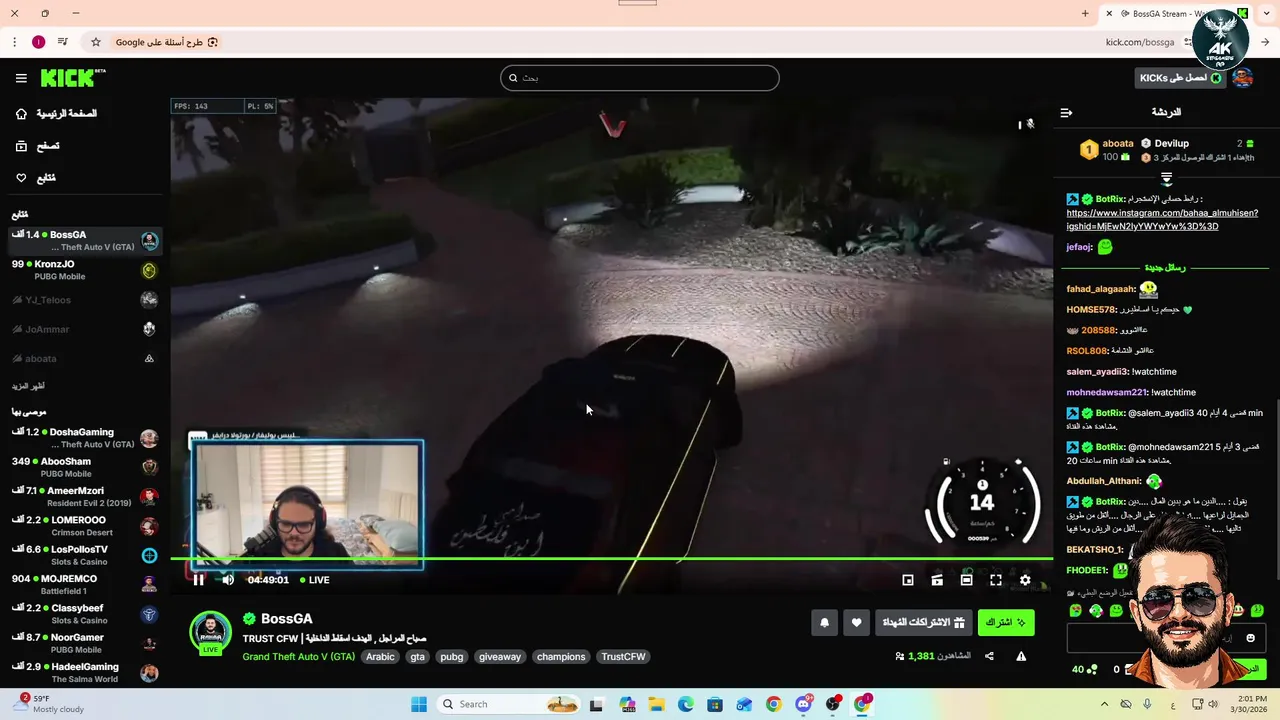Open the offline aboata channel in sidebar

click(x=84, y=358)
